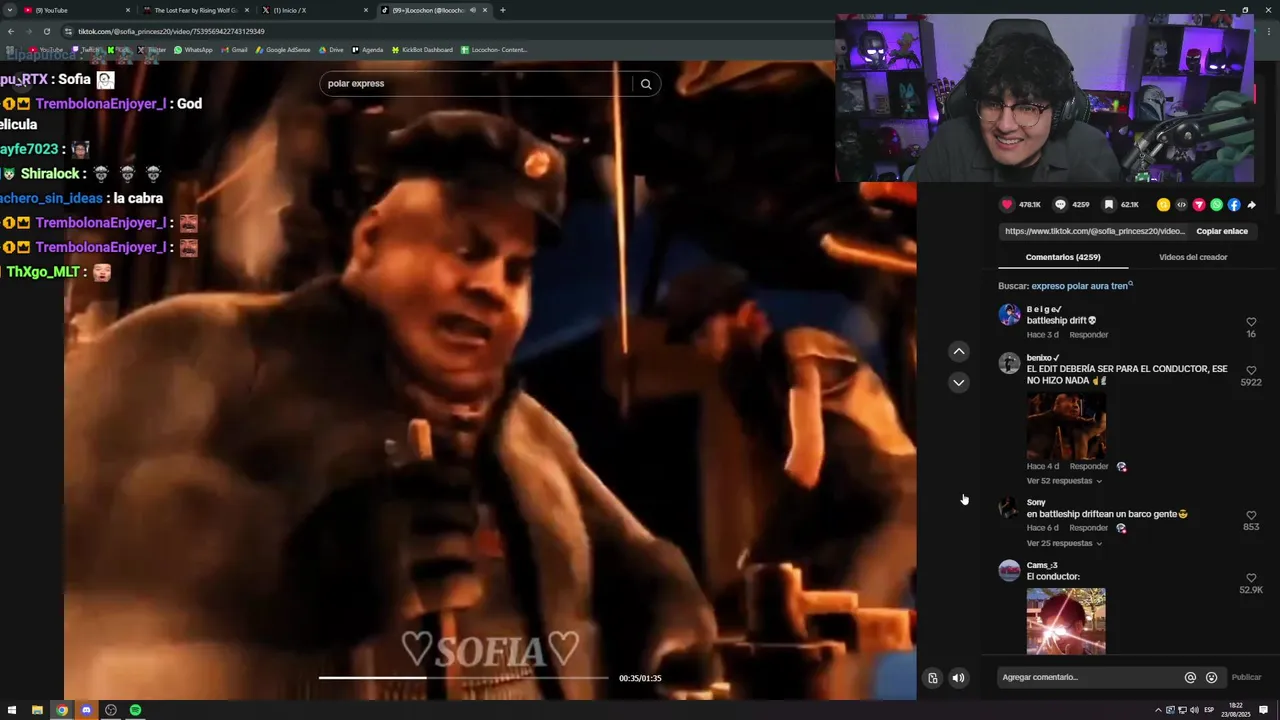The image size is (1280, 720).
Task: Open benixo's profile avatar
Action: coord(1009,363)
